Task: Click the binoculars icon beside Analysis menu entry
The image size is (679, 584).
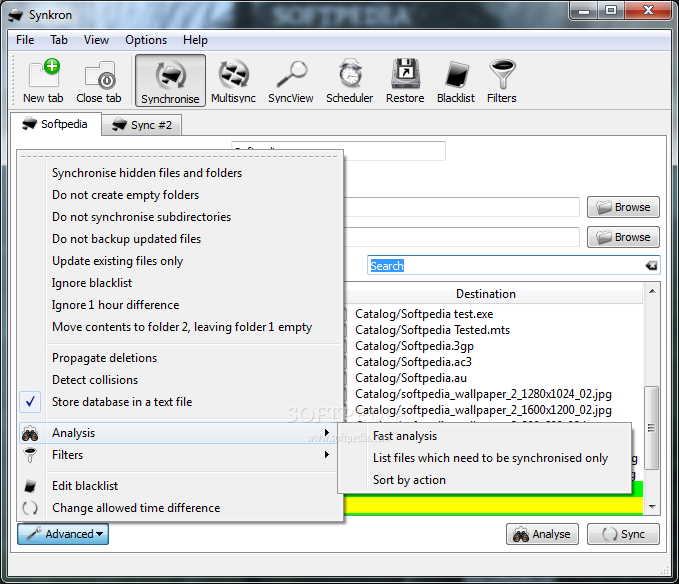Action: [x=30, y=433]
